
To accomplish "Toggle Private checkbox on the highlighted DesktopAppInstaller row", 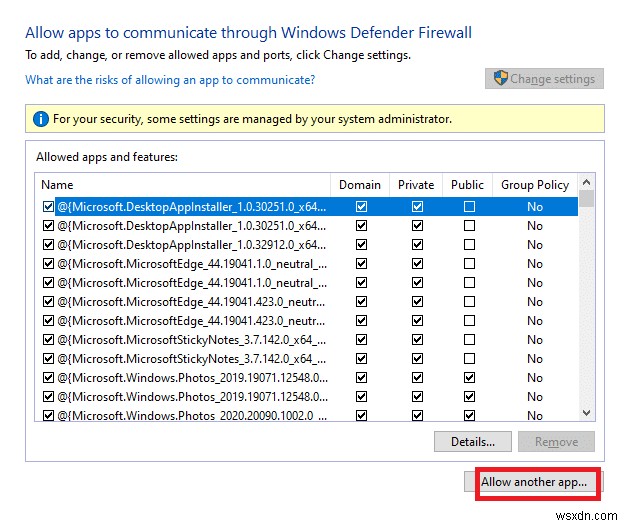I will (417, 207).
